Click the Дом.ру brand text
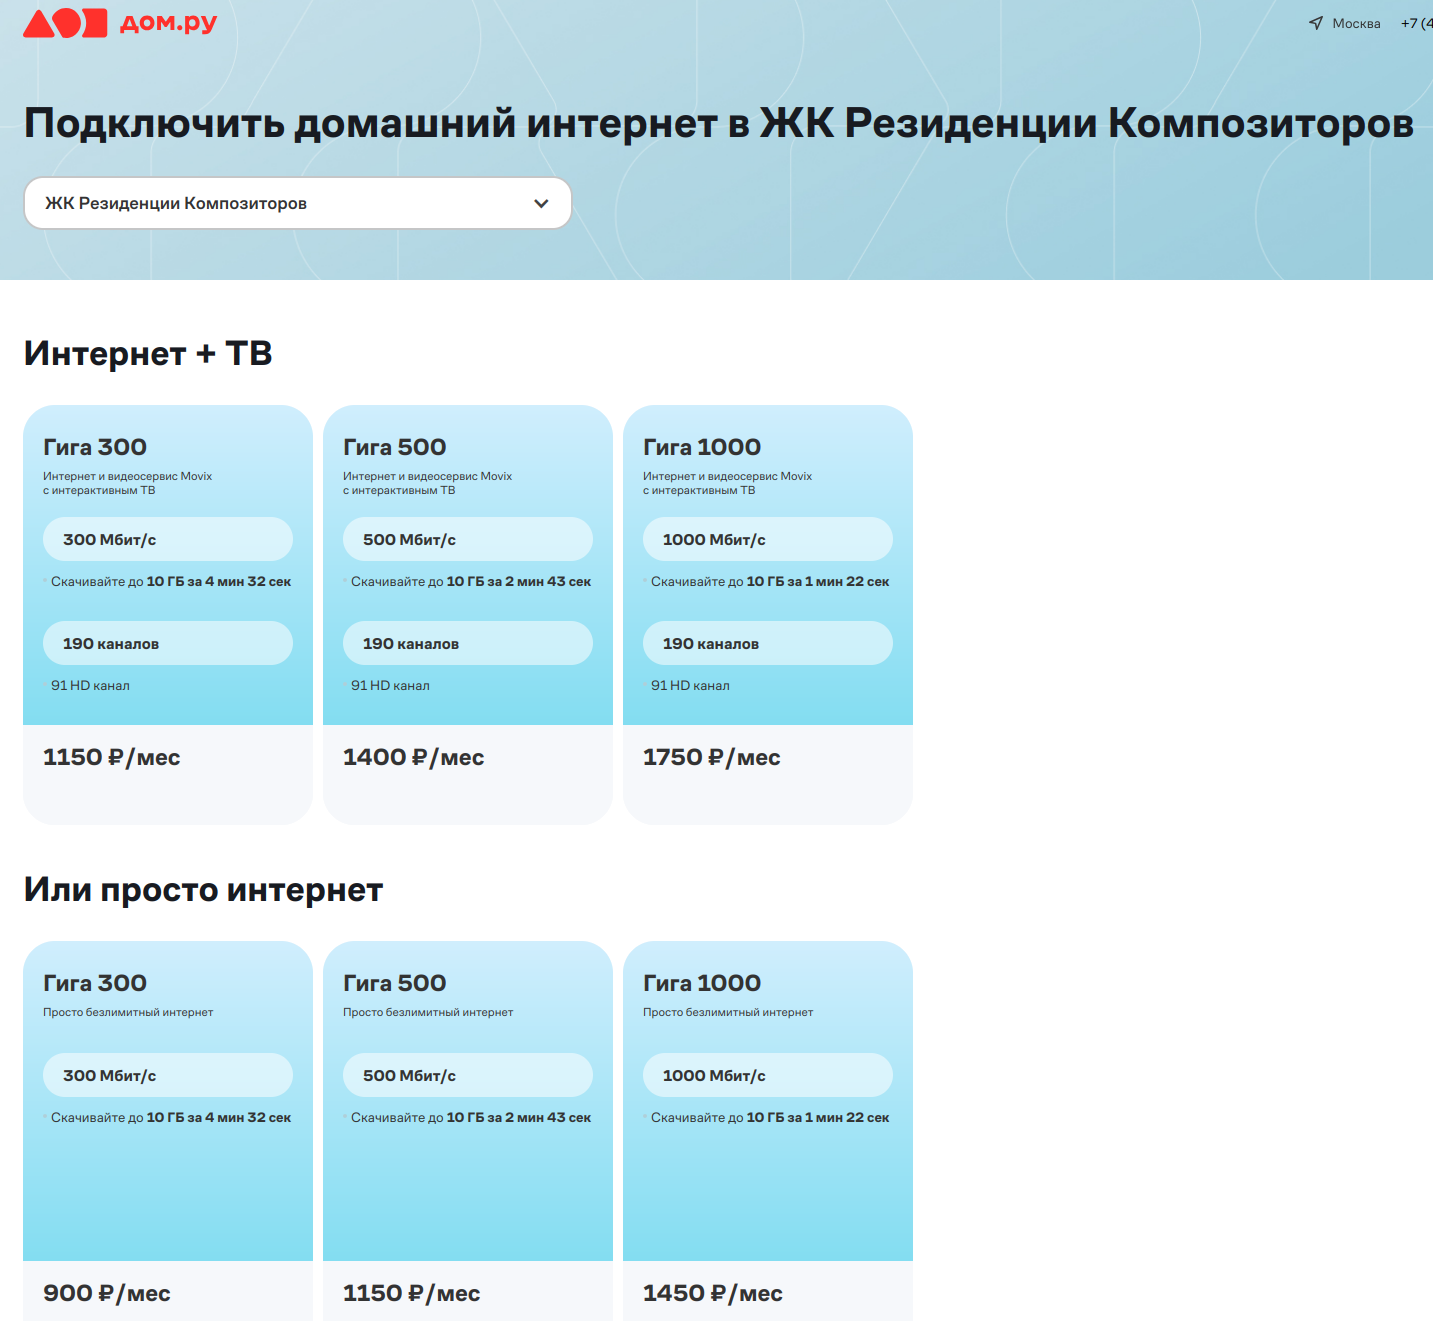The width and height of the screenshot is (1433, 1321). click(x=168, y=22)
